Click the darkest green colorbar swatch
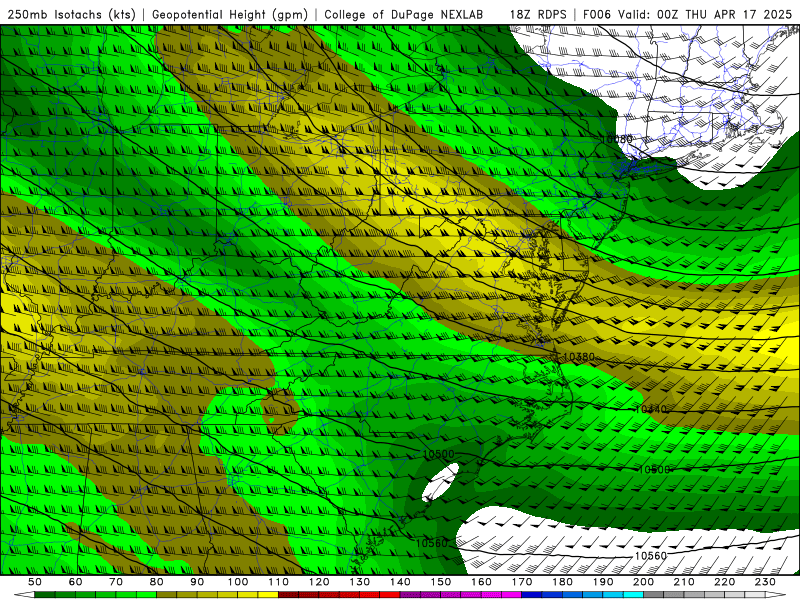800x600 pixels. coord(45,595)
